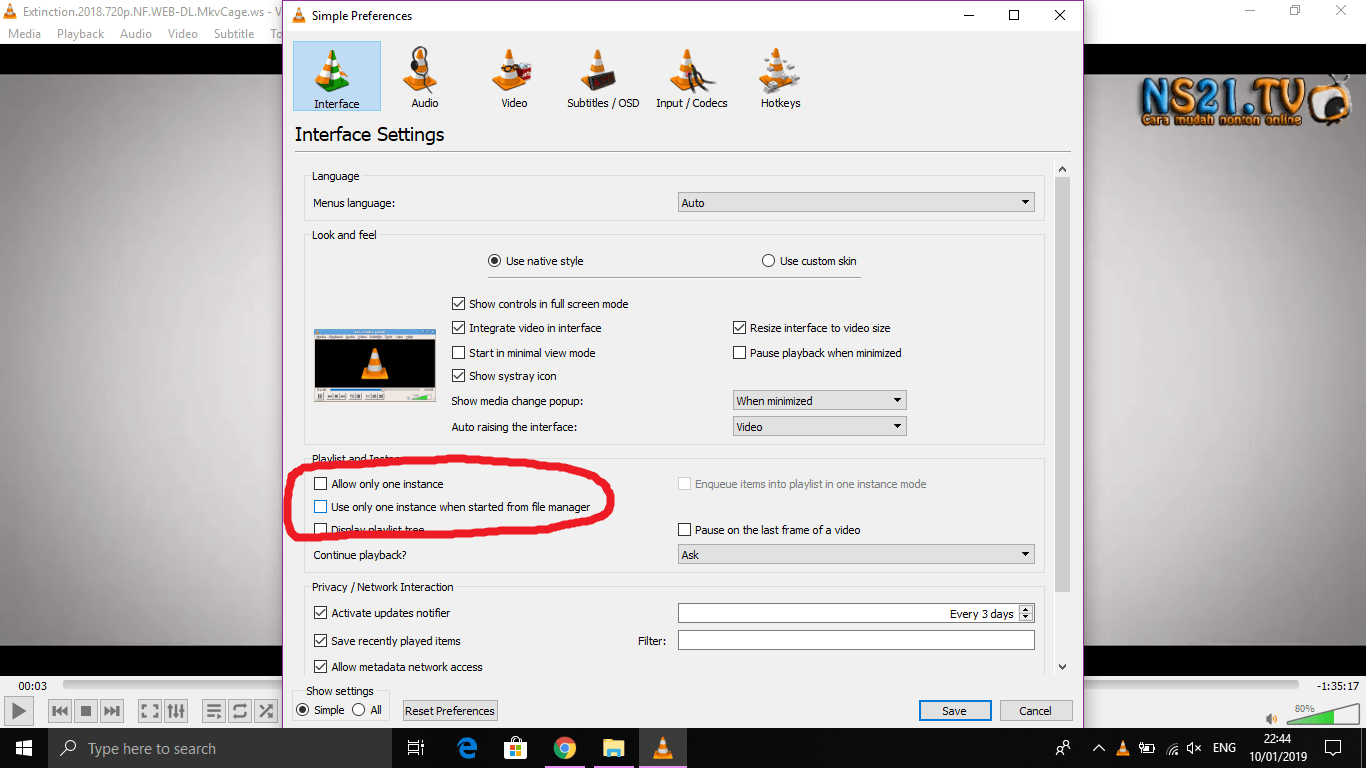
Task: Skip to previous media in VLC player
Action: pyautogui.click(x=60, y=711)
